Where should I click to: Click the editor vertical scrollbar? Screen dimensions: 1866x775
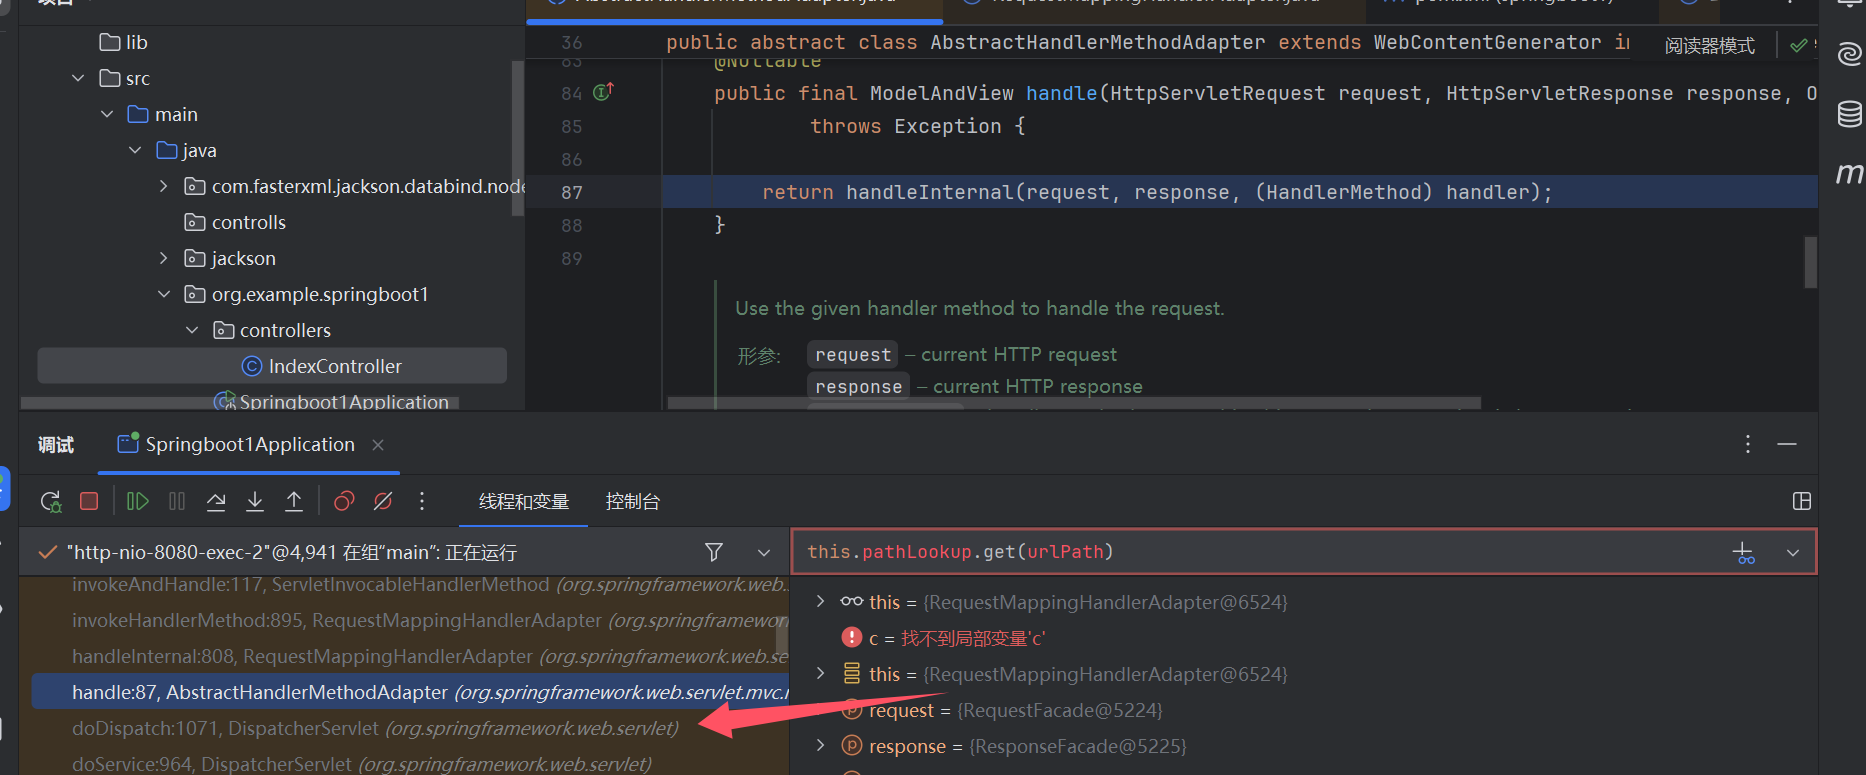click(1810, 262)
